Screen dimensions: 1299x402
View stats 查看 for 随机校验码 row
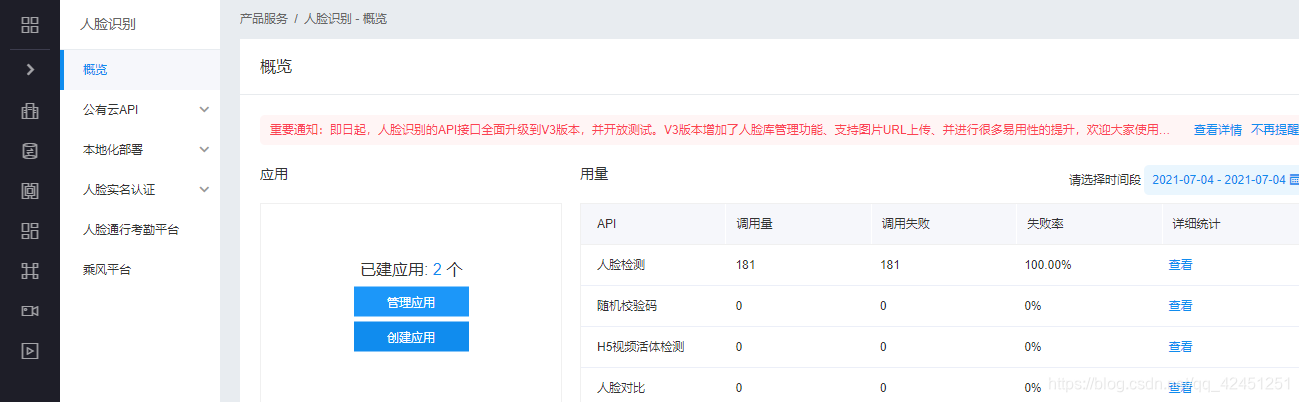(1180, 306)
